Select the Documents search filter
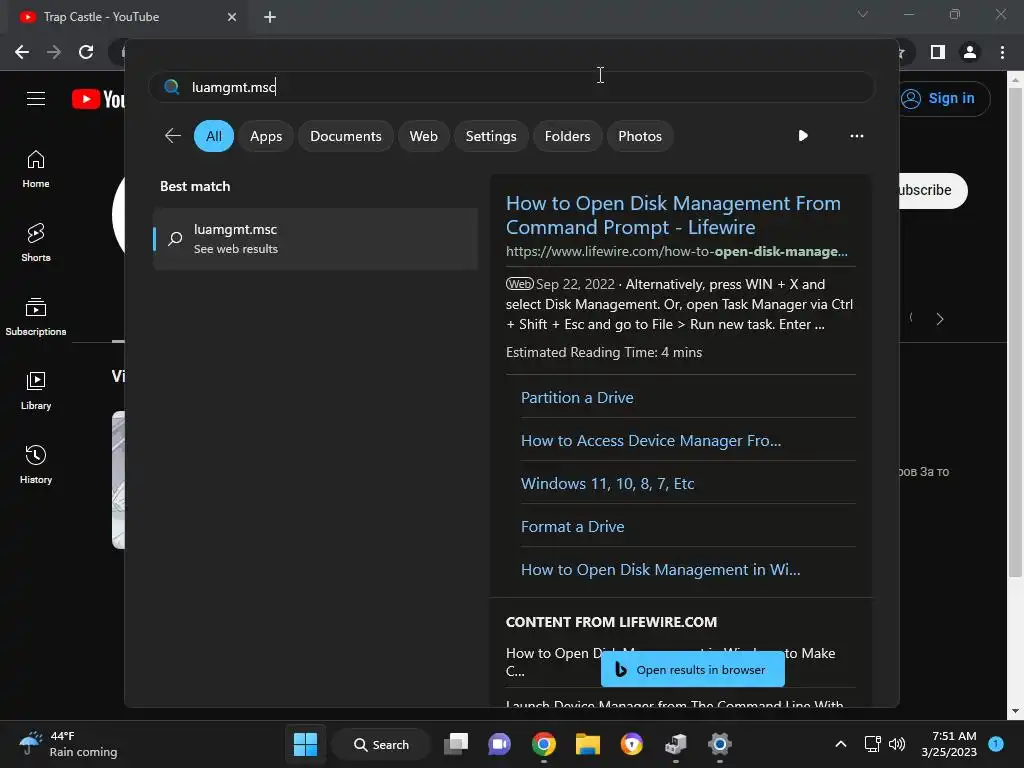 (x=345, y=136)
